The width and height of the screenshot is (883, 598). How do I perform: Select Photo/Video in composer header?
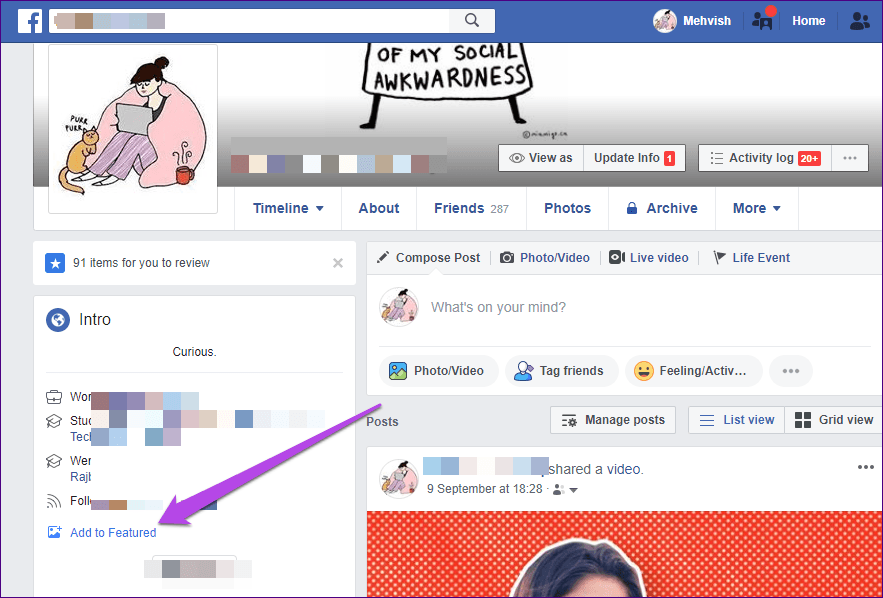point(545,258)
